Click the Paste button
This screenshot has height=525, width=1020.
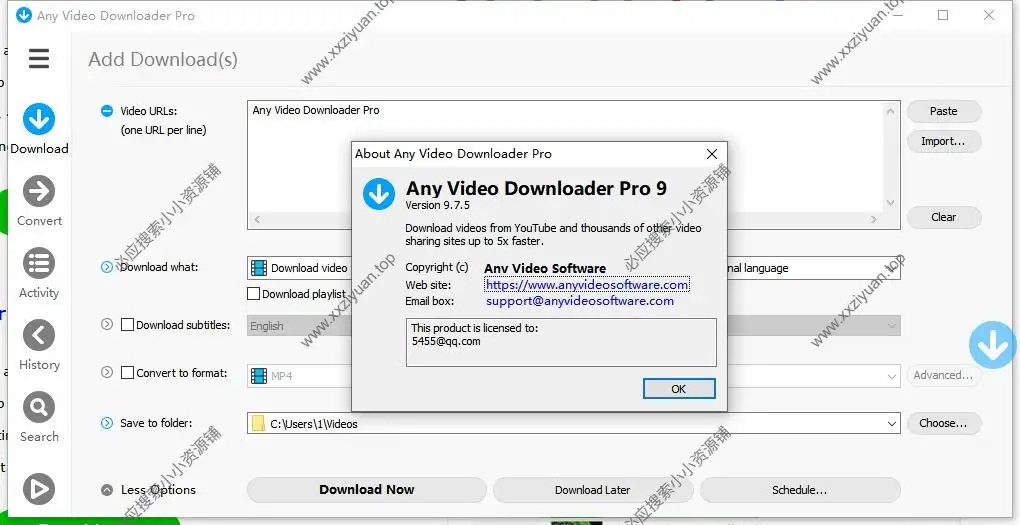tap(944, 111)
